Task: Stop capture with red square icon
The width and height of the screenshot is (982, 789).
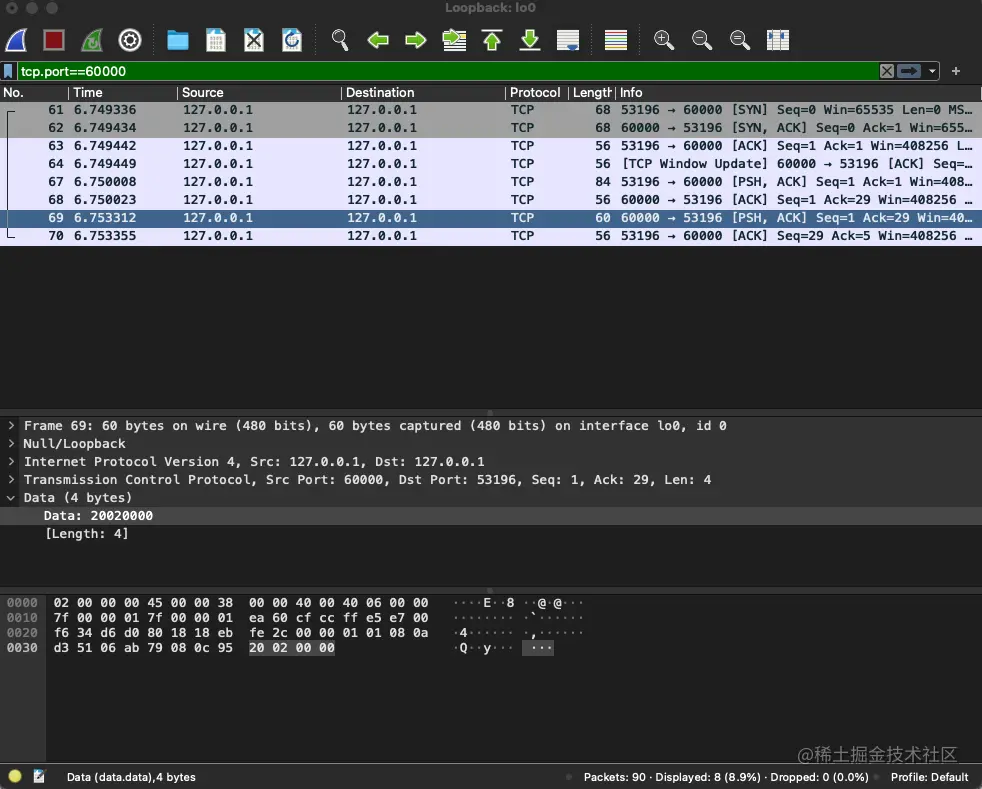Action: pos(54,40)
